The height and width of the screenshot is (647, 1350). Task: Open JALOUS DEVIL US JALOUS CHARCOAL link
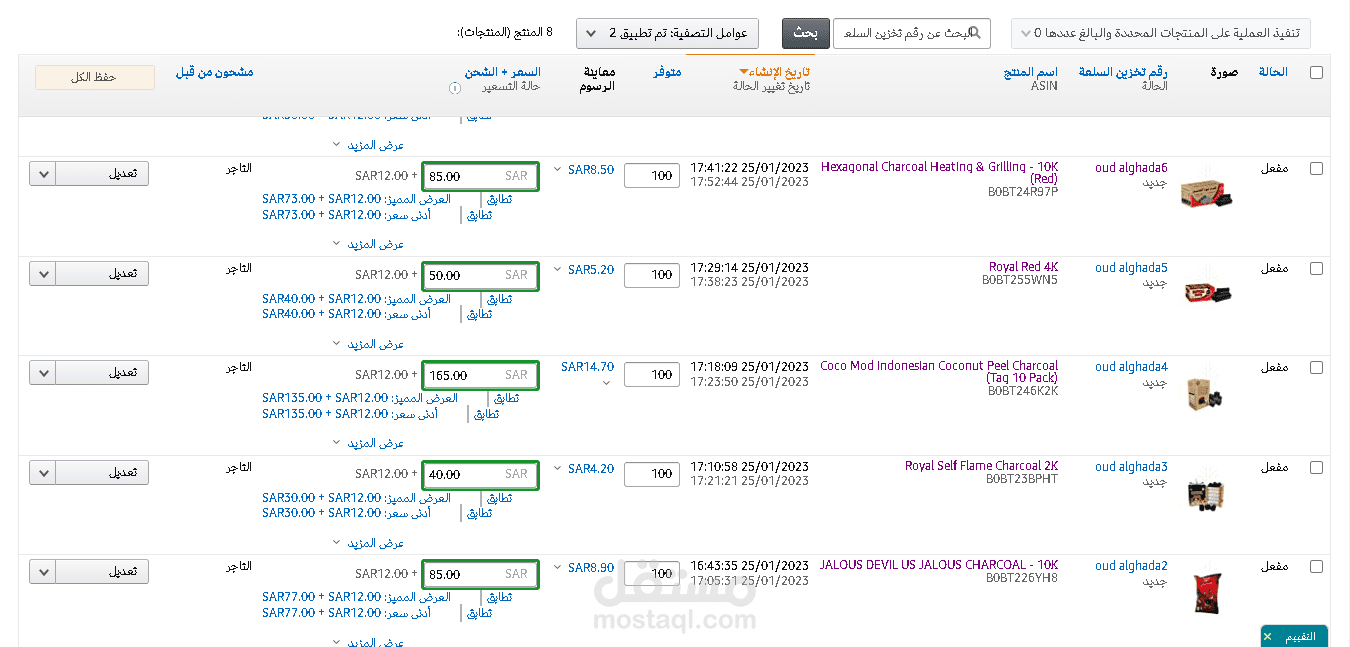pyautogui.click(x=938, y=565)
